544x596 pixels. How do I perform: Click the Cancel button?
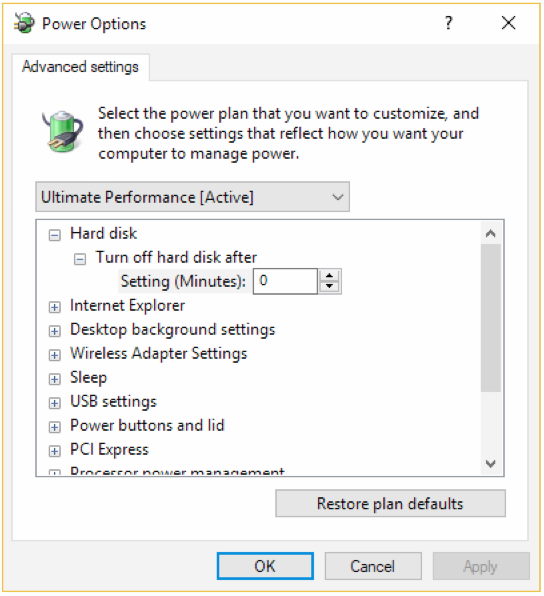(373, 566)
